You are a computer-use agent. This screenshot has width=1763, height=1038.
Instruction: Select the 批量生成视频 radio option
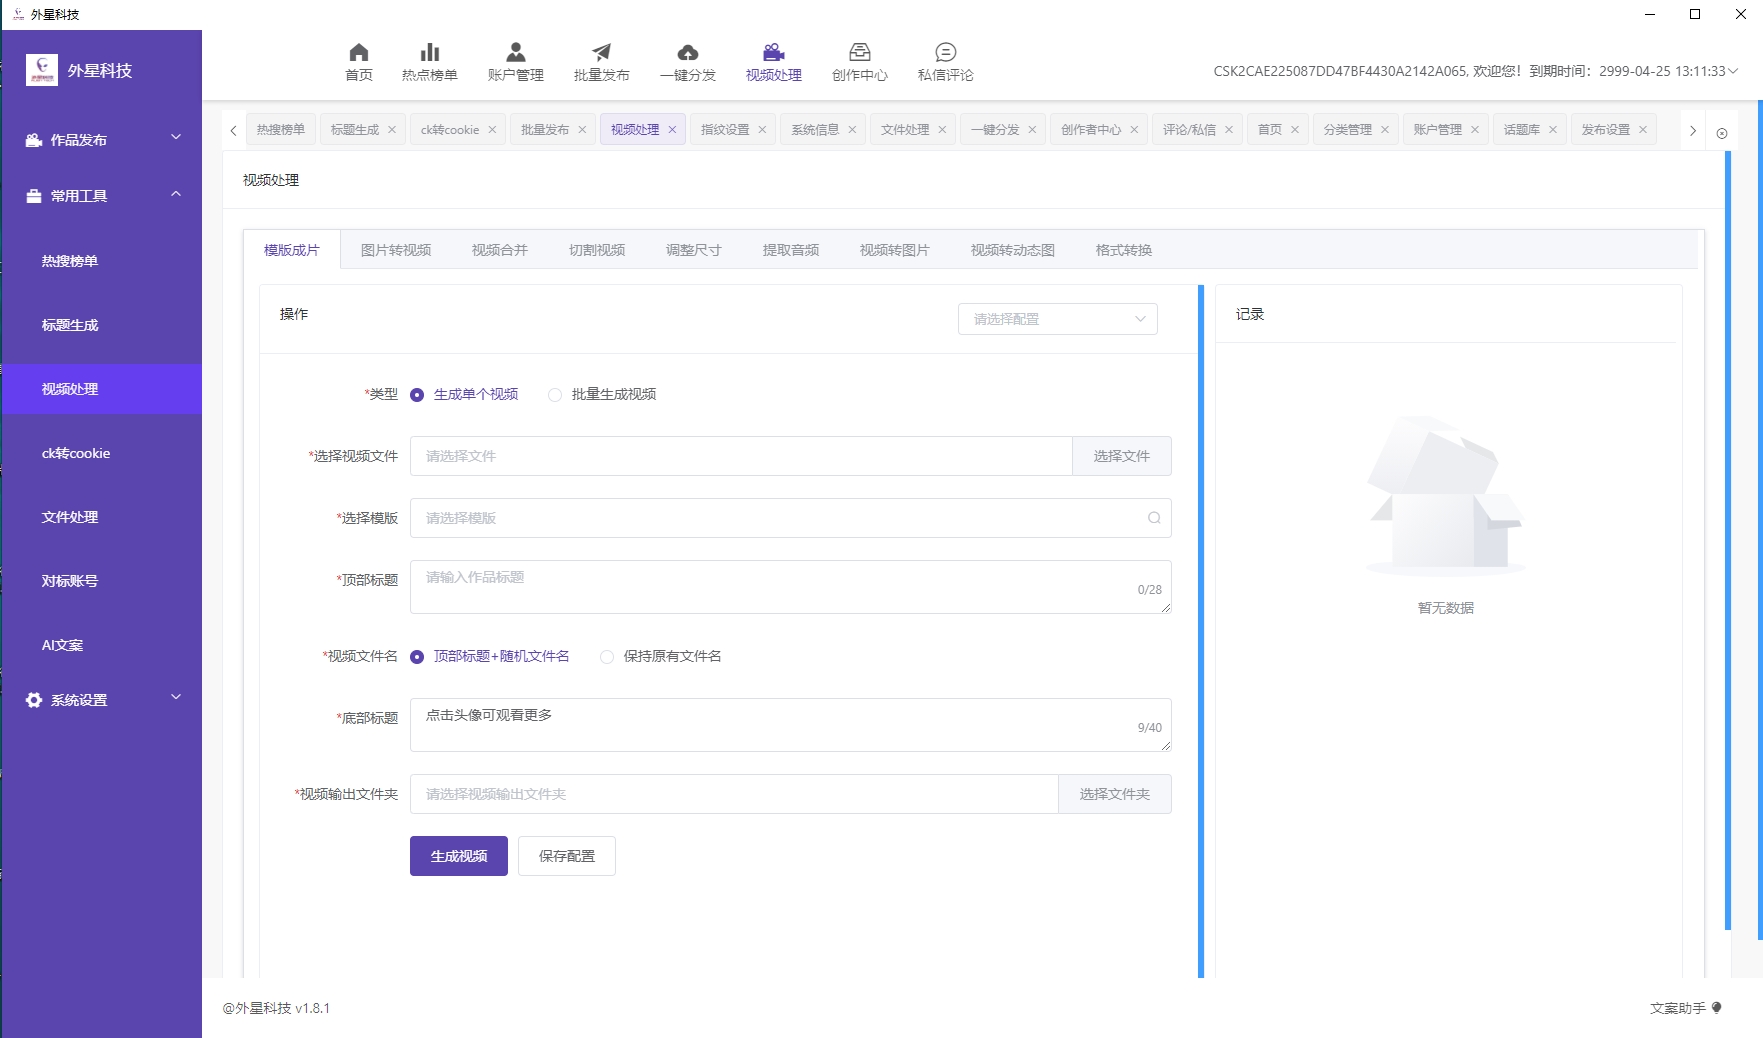[x=555, y=395]
